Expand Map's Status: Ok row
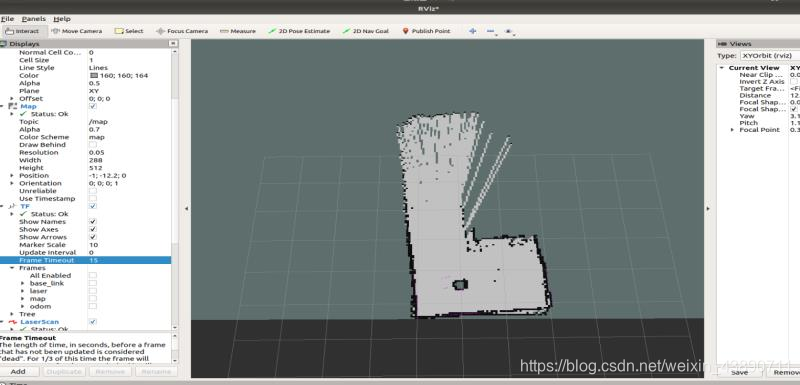Image resolution: width=800 pixels, height=385 pixels. coord(12,114)
